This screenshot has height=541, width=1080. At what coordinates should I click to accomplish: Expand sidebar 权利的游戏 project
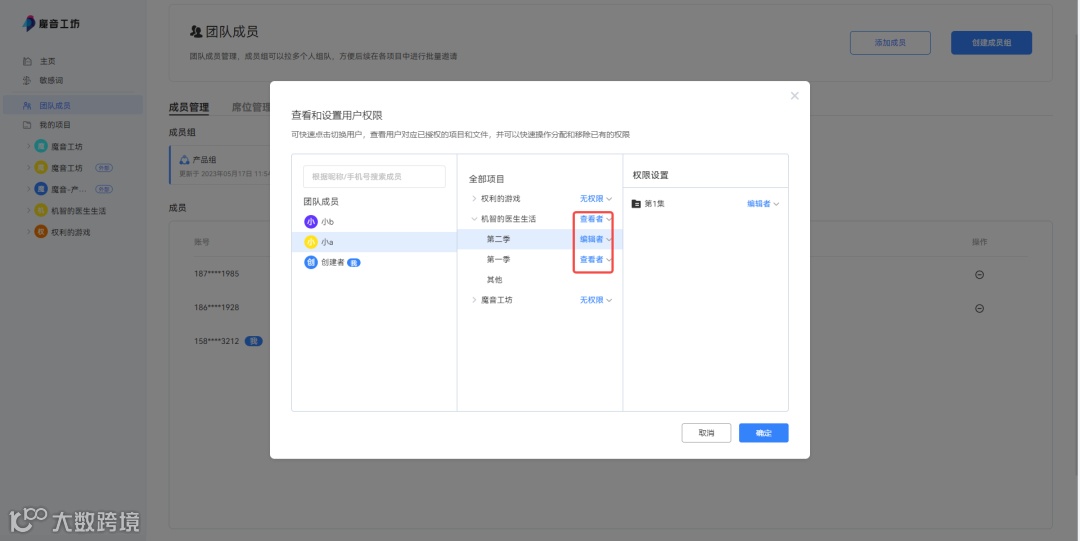point(28,232)
